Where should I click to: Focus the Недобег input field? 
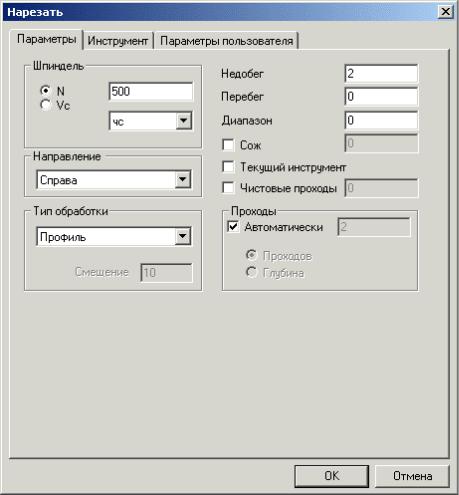[x=381, y=73]
